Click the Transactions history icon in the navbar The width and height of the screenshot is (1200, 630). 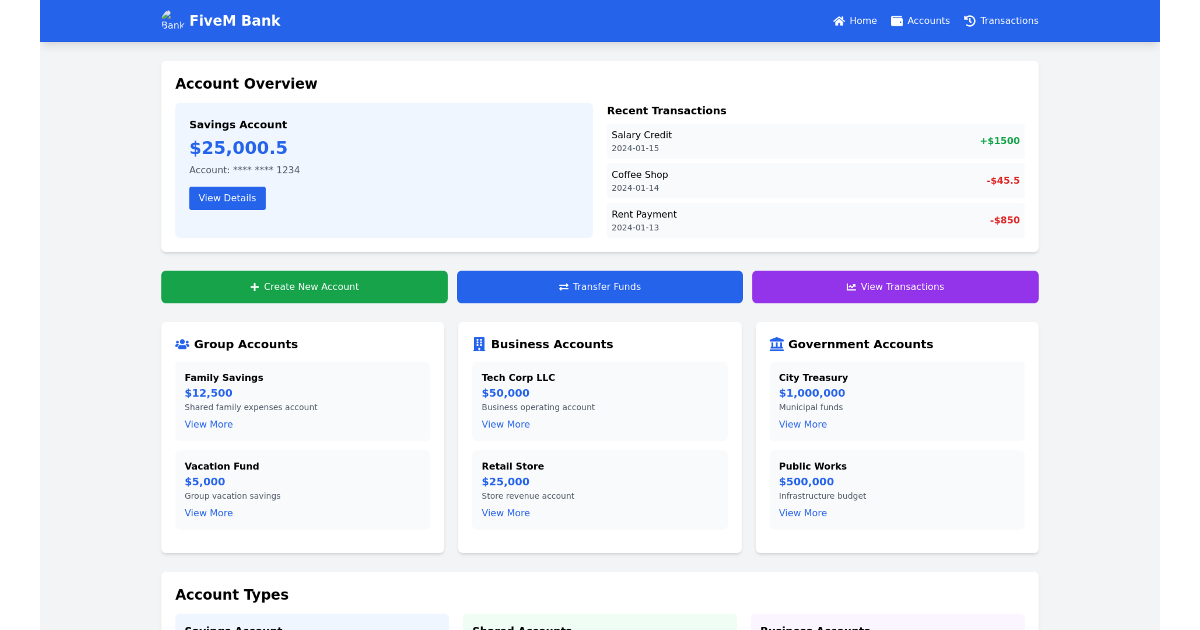[969, 20]
